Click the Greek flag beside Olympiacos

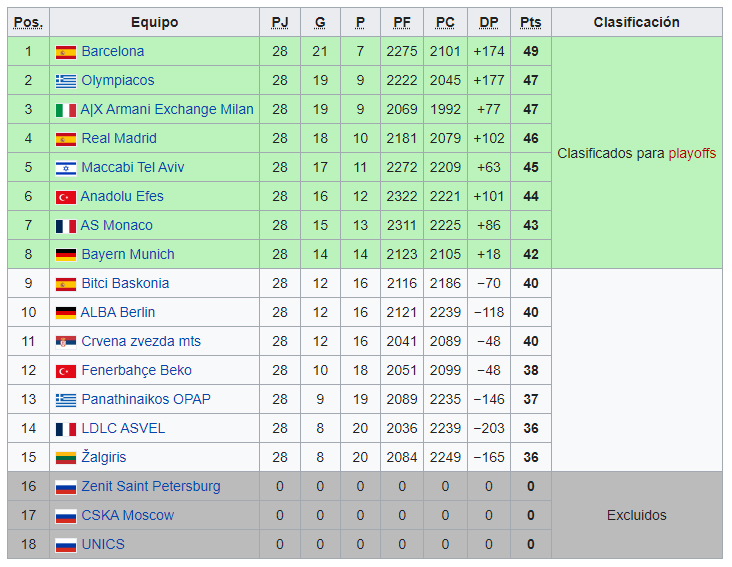click(x=66, y=81)
